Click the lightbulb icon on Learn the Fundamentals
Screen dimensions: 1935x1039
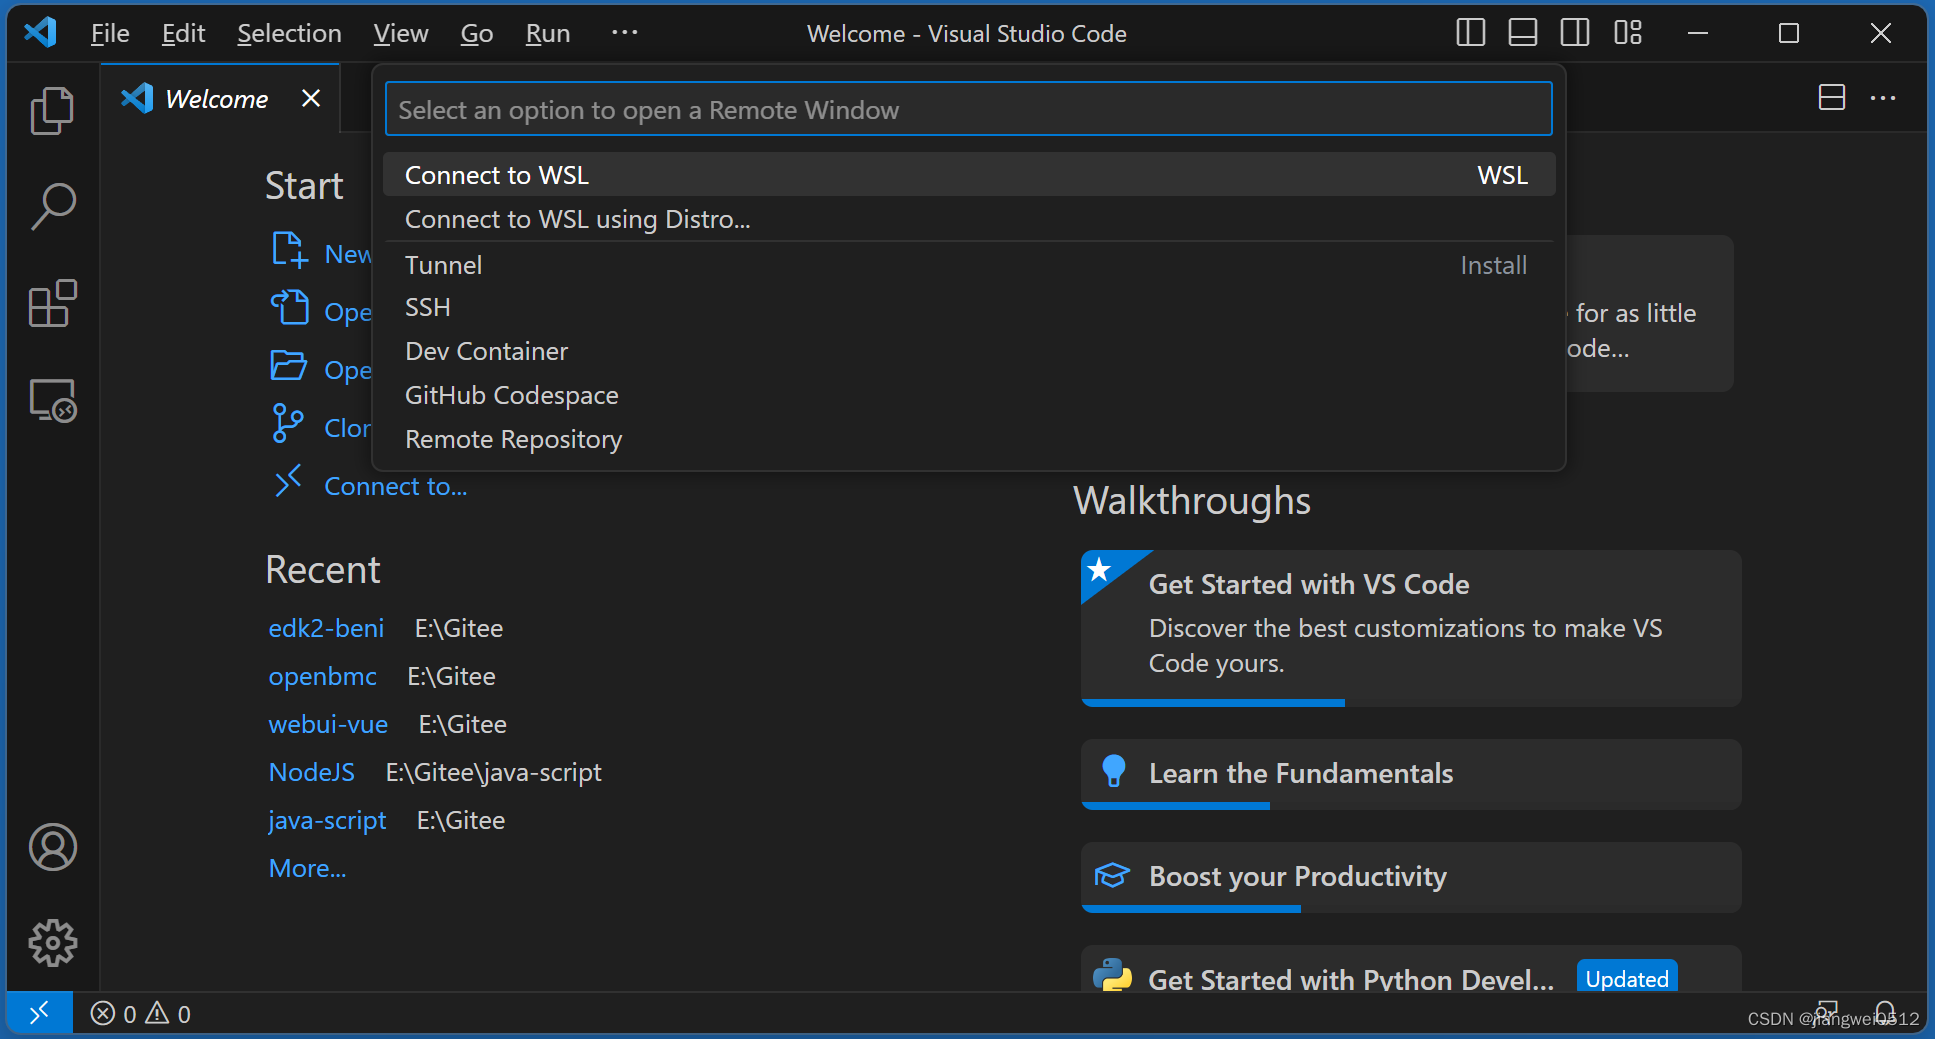[1113, 771]
